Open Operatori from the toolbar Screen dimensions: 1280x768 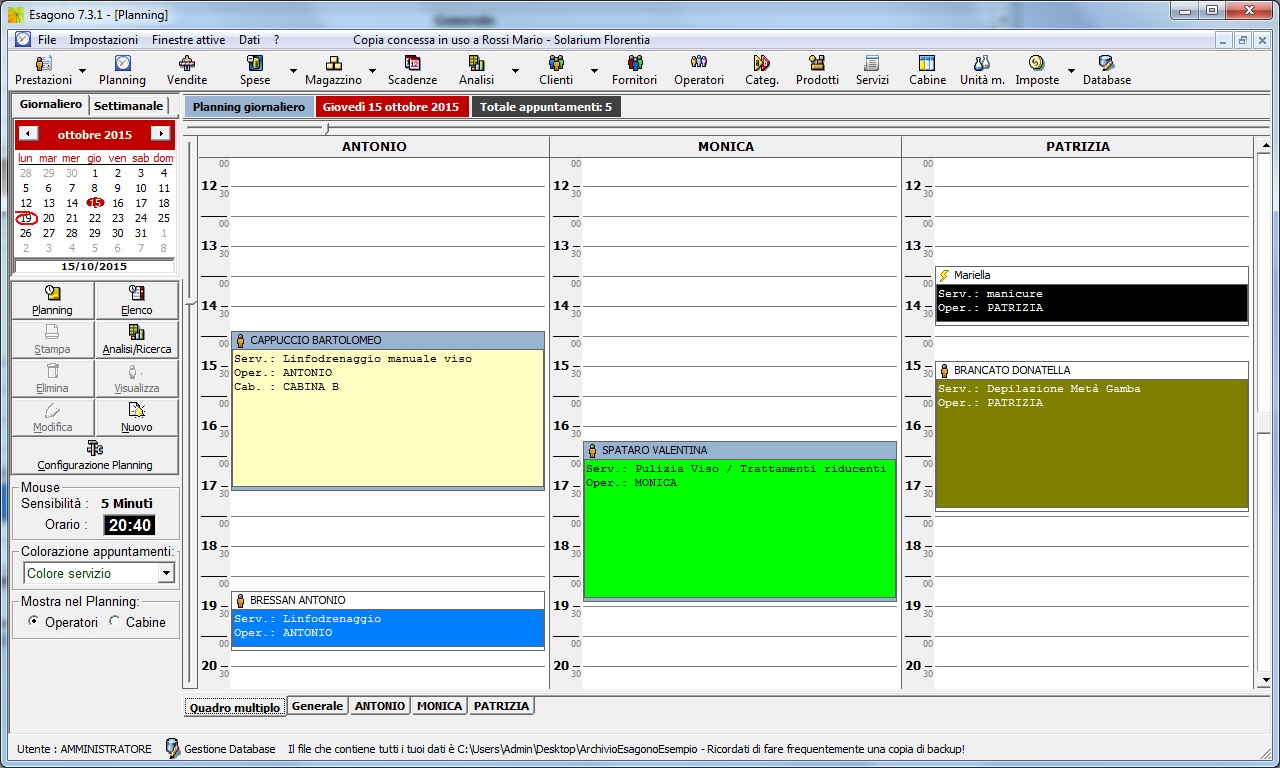(699, 70)
